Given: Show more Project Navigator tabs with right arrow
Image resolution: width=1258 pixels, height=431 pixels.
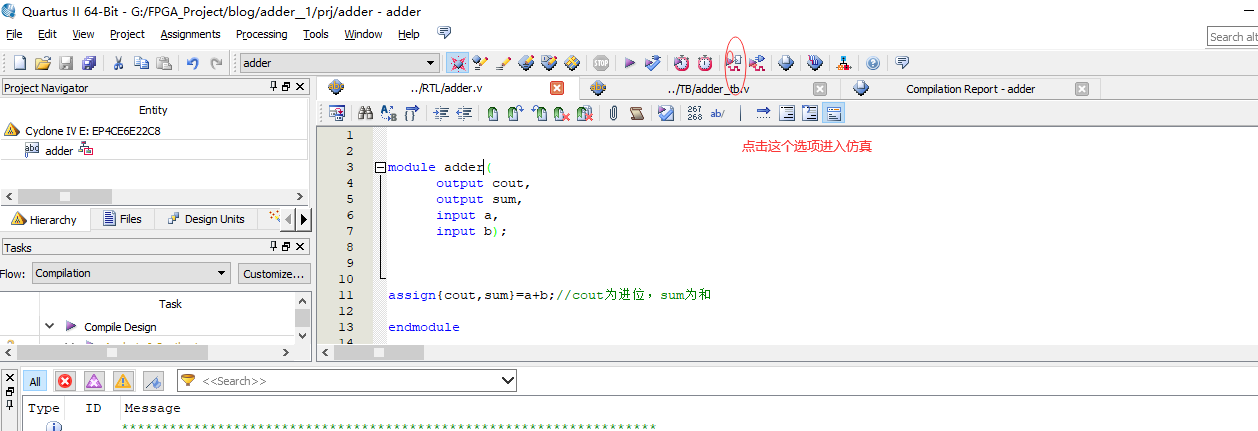Looking at the screenshot, I should (303, 219).
